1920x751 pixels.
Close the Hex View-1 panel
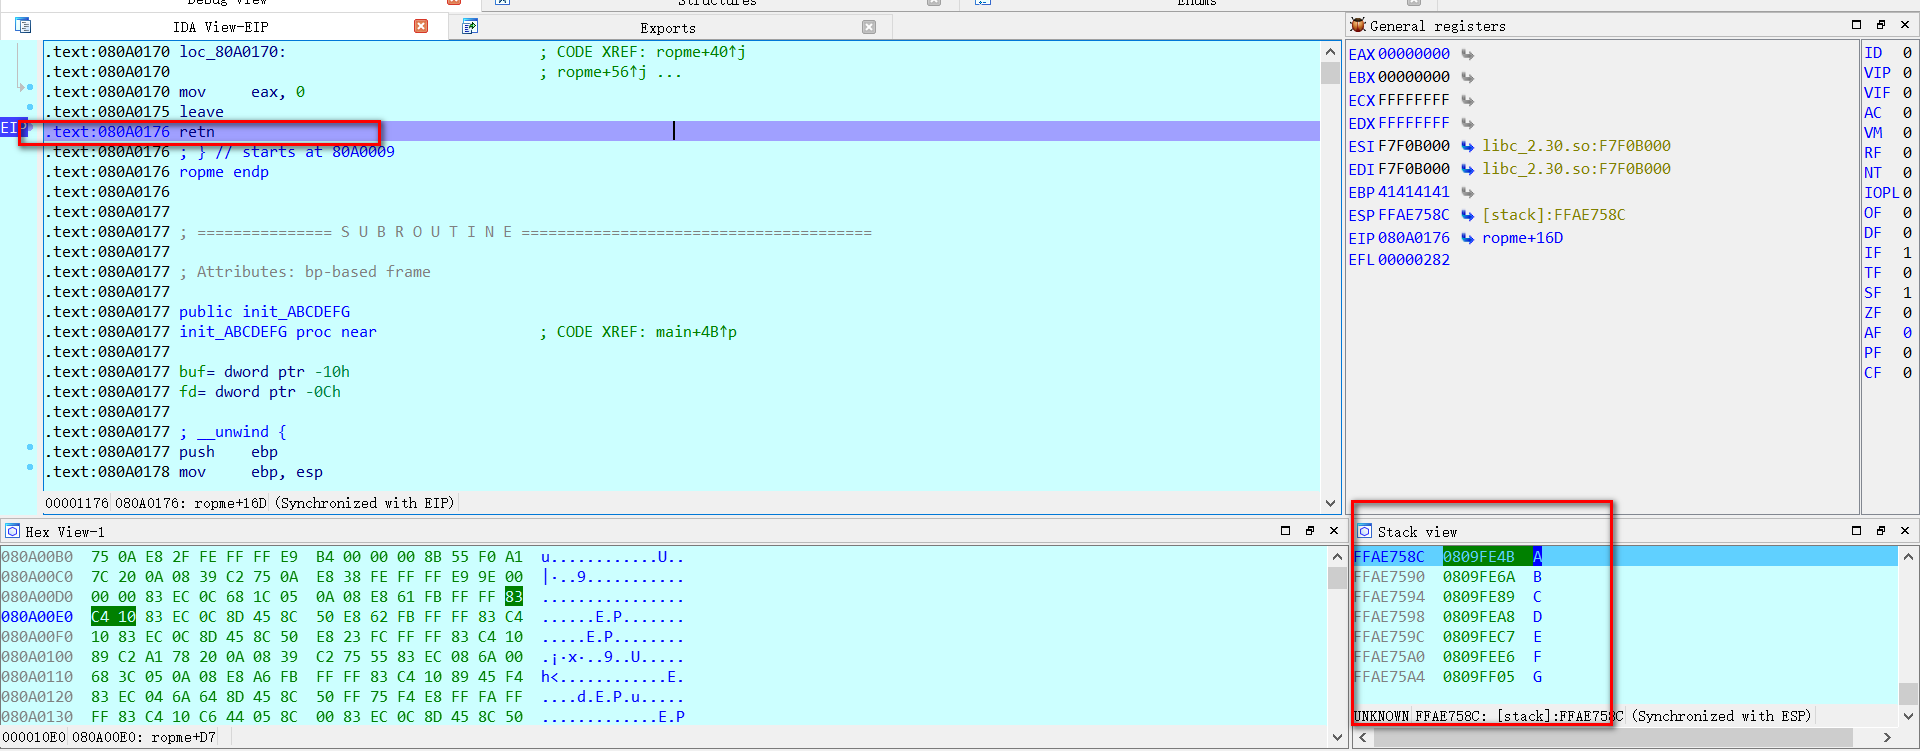pos(1334,531)
